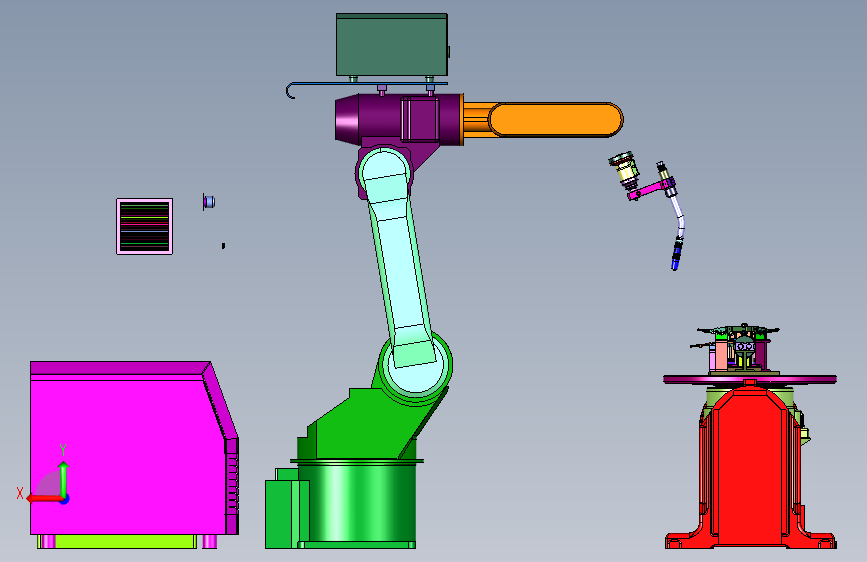Select the red positioner pedestal
The height and width of the screenshot is (562, 867).
(750, 470)
